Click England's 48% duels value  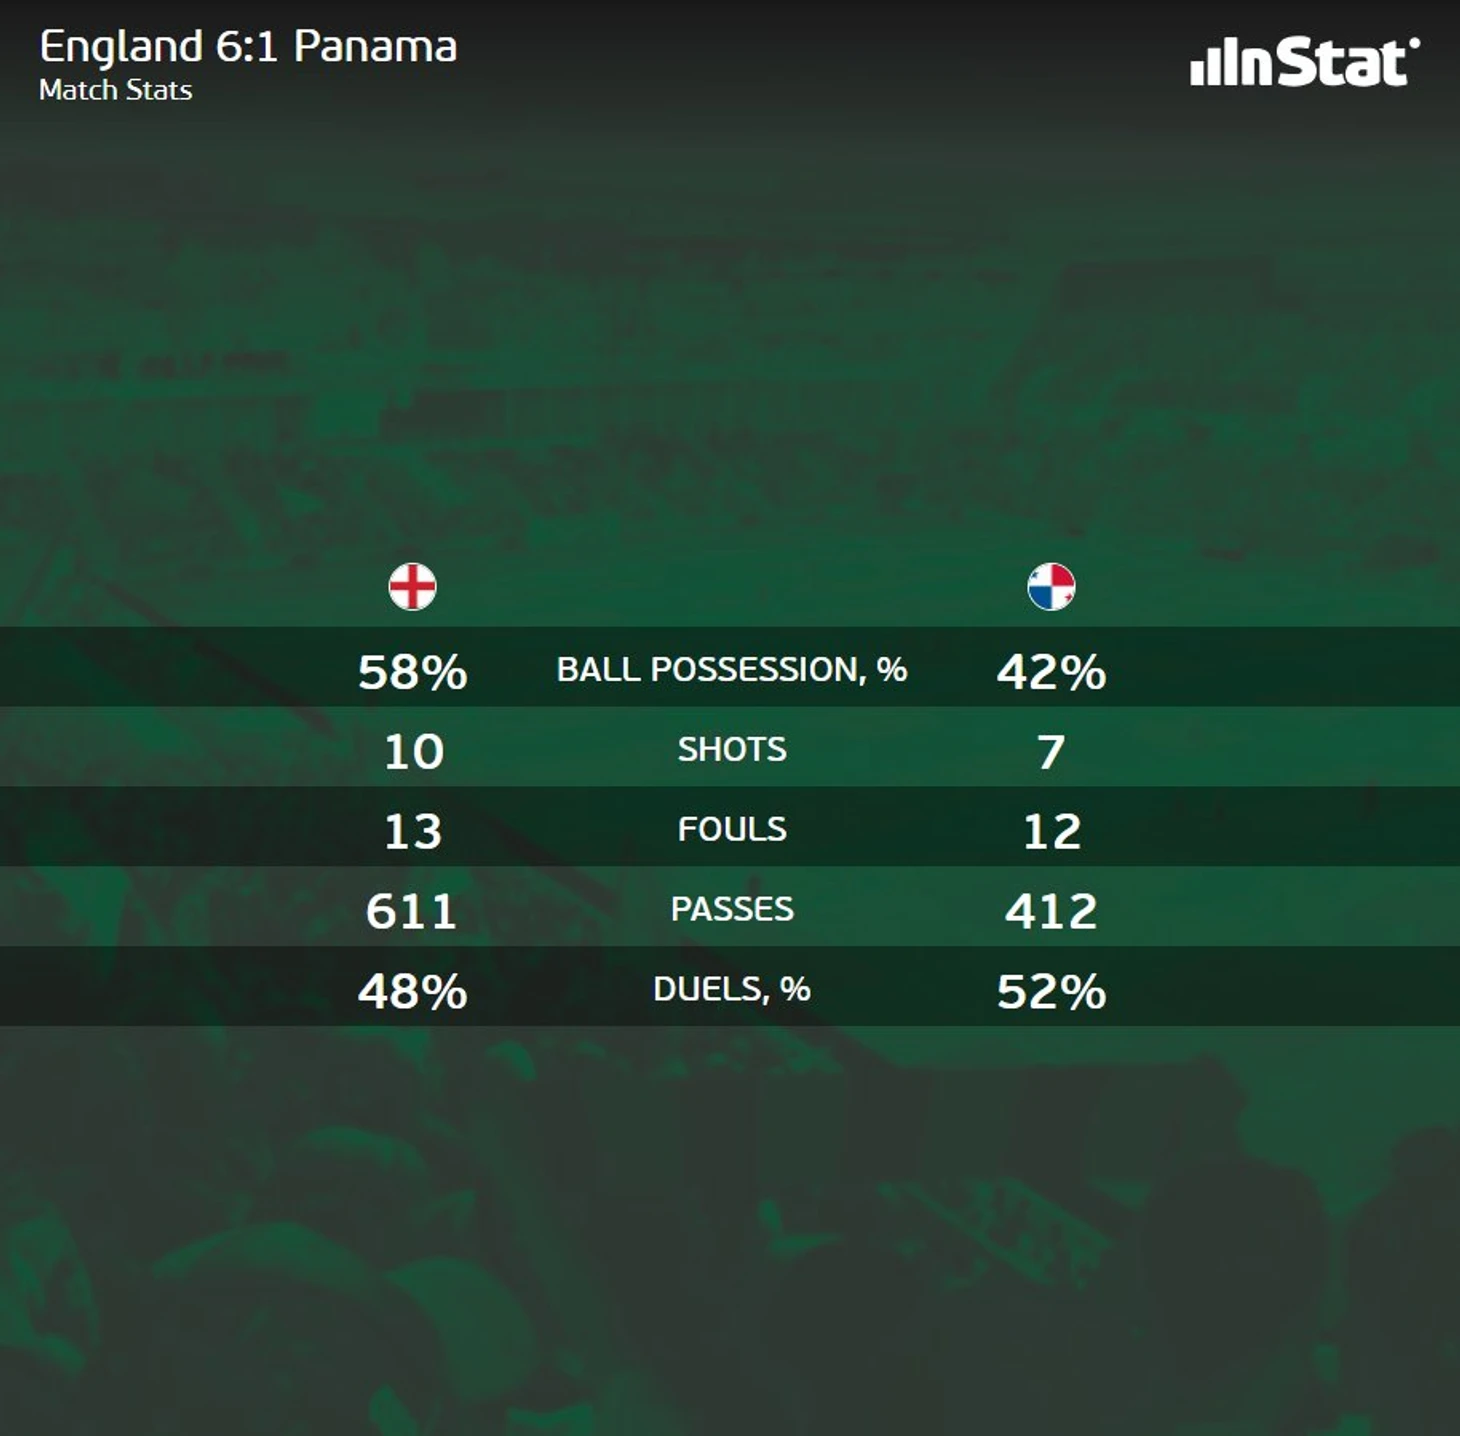(x=413, y=991)
